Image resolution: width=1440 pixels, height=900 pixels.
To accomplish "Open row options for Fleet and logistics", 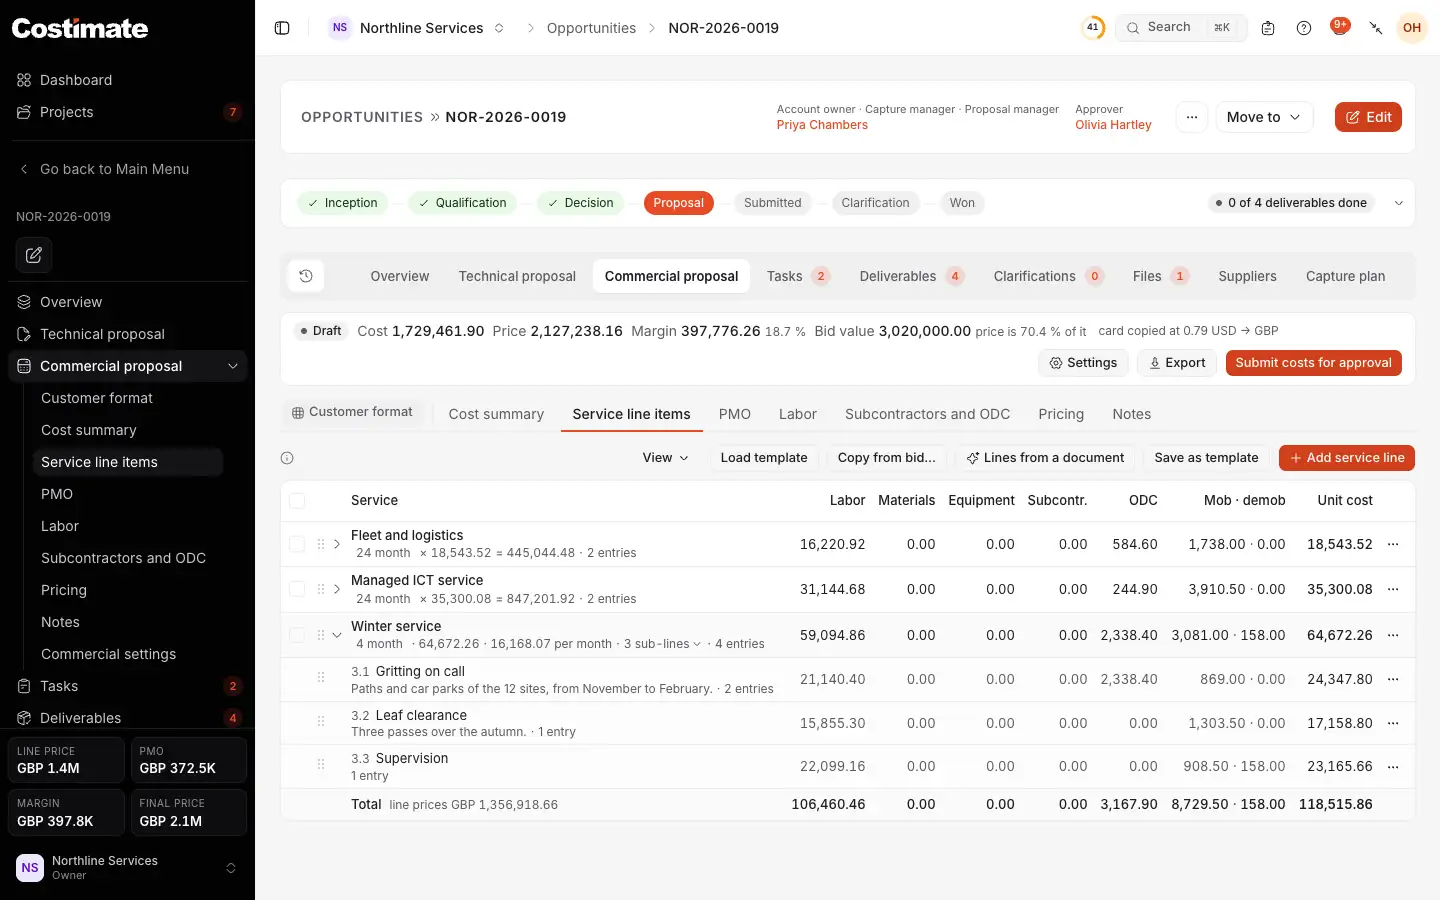I will 1393,544.
